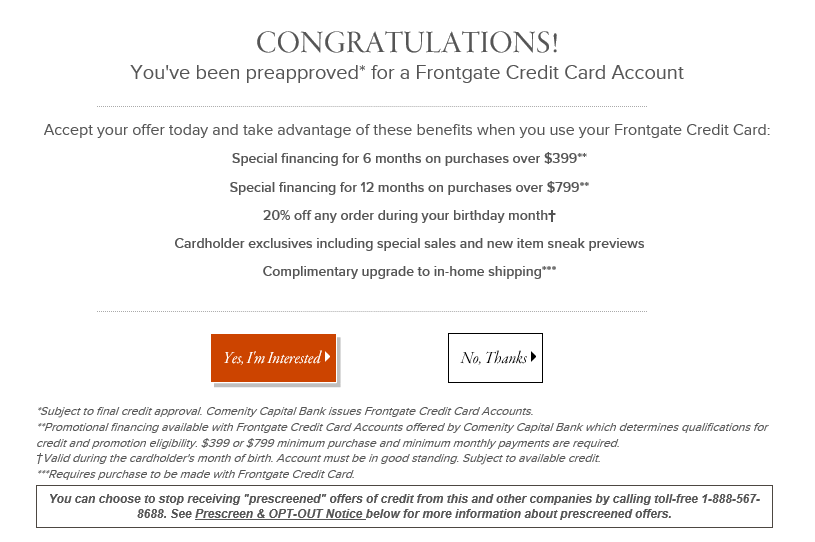Click the complimentary in-home shipping upgrade line
This screenshot has width=815, height=542.
click(x=409, y=271)
